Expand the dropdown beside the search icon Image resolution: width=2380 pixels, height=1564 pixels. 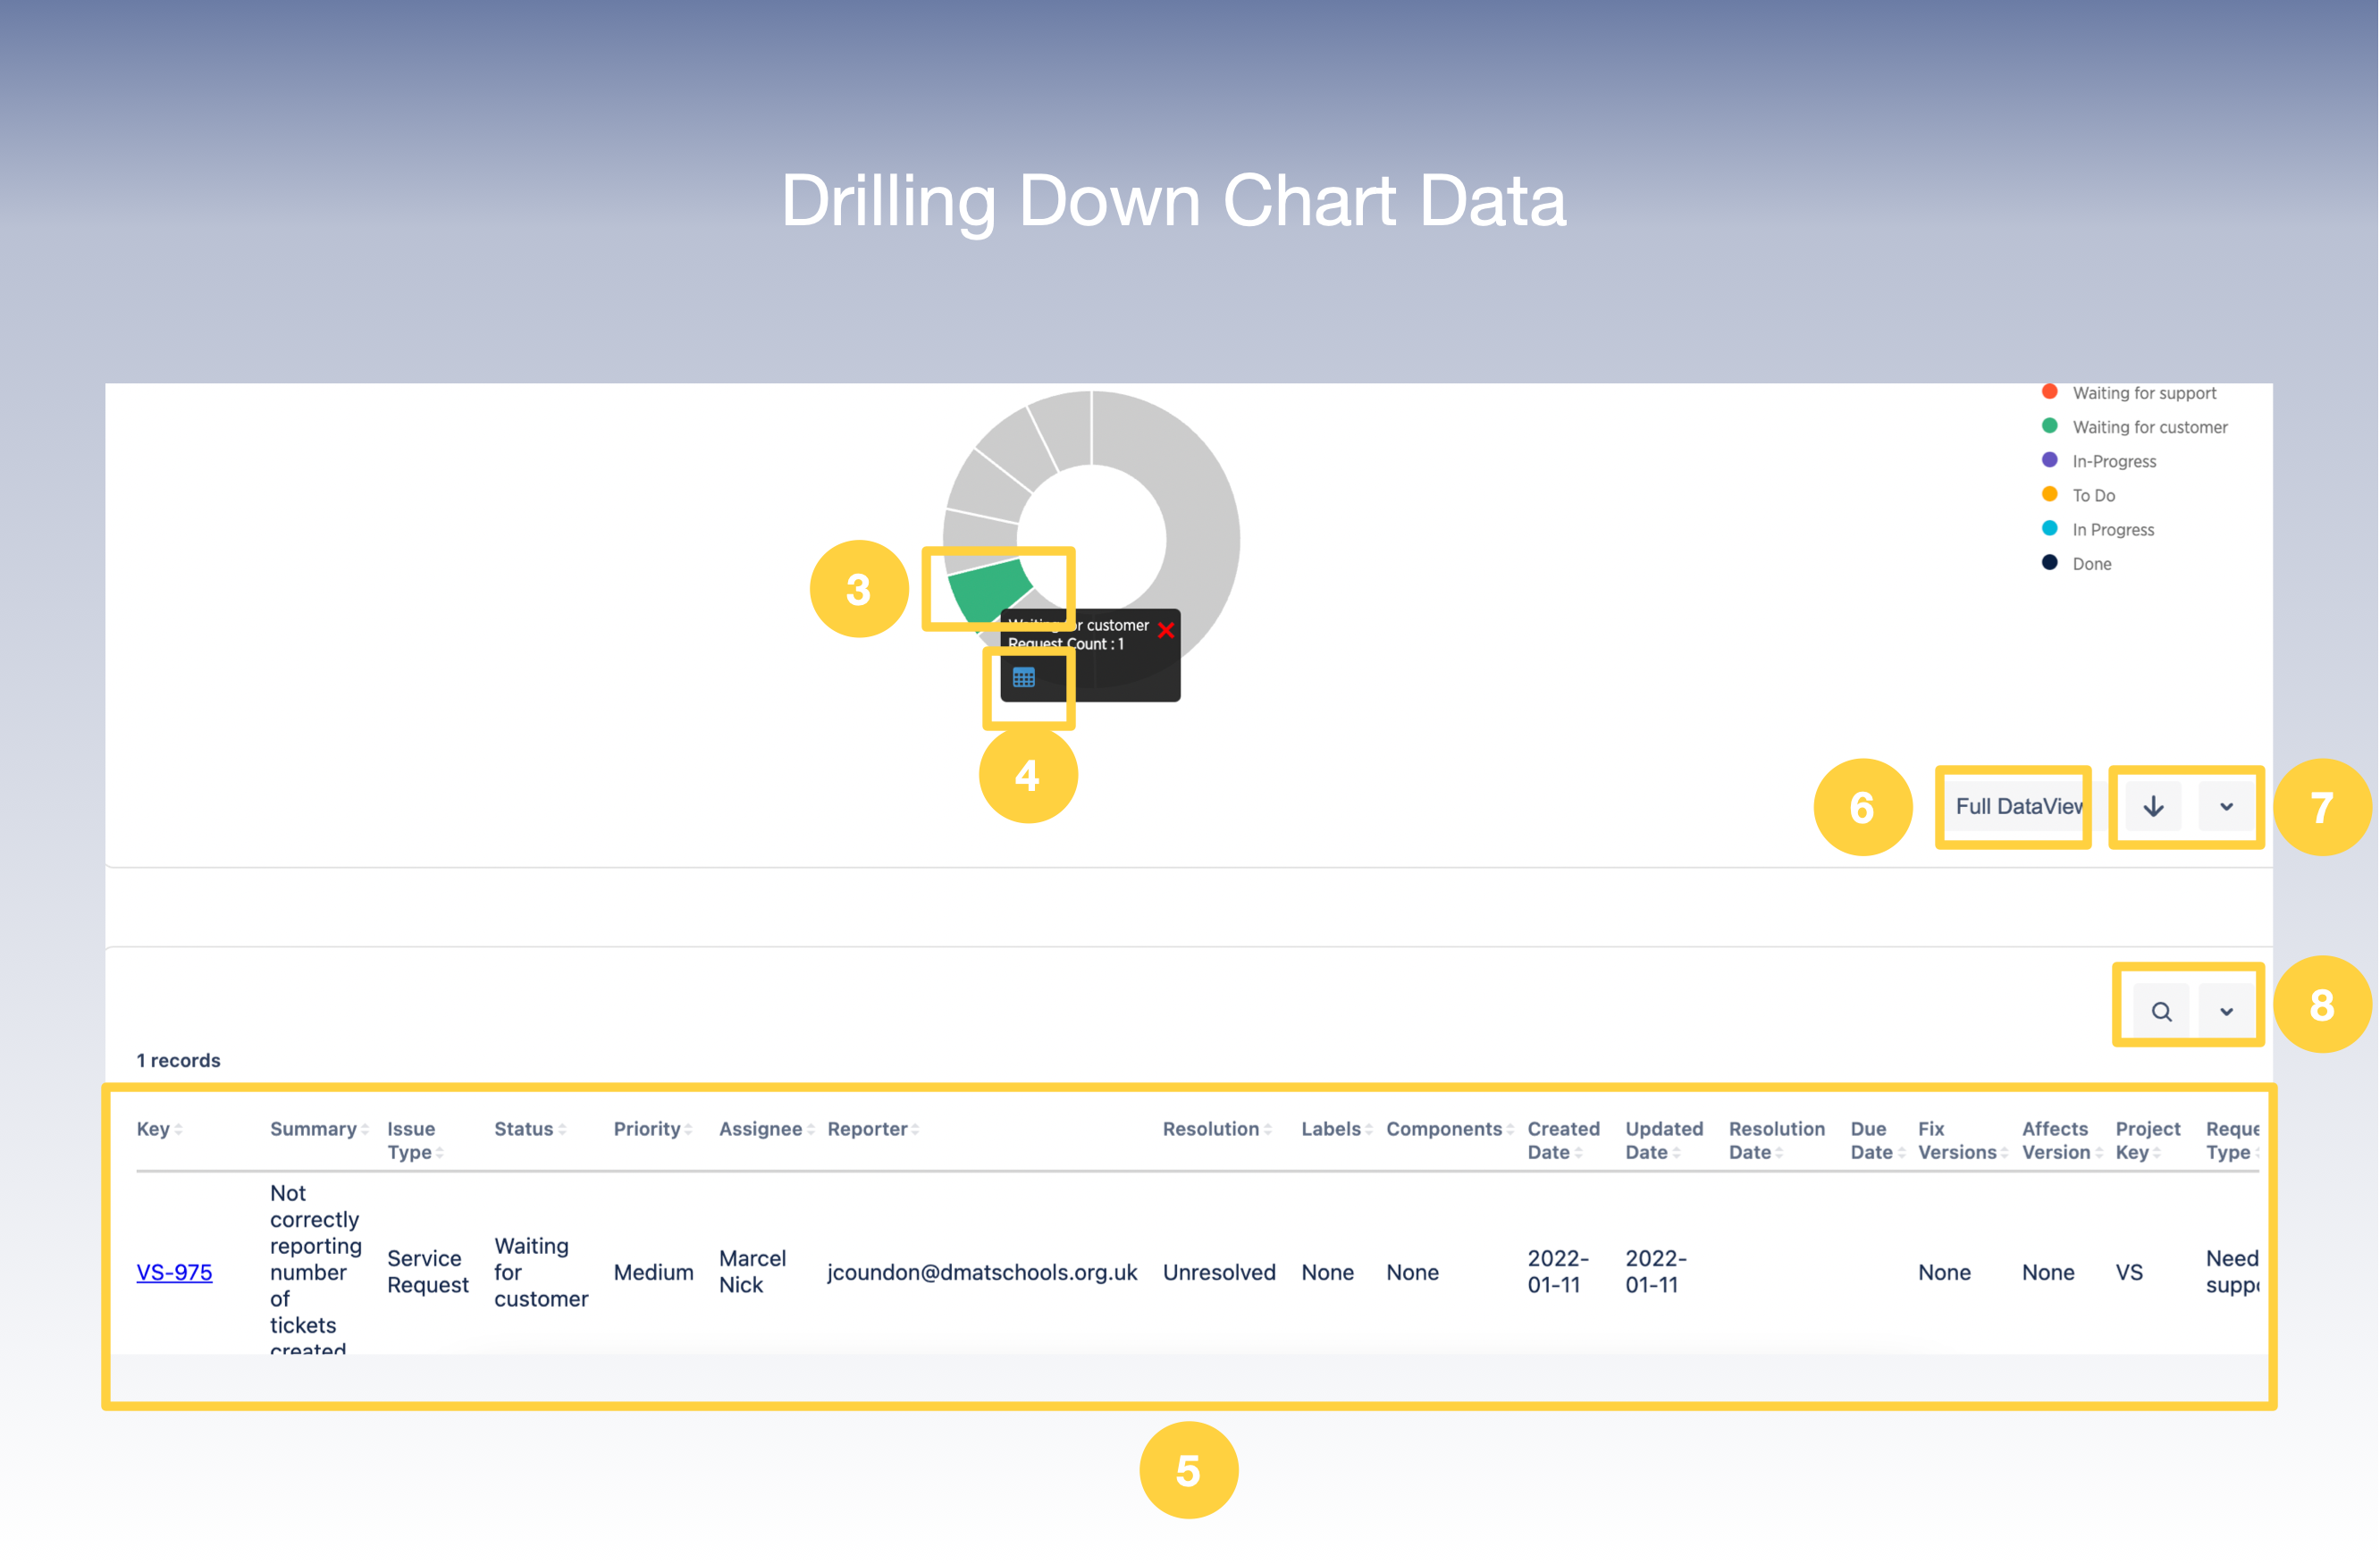[x=2226, y=1011]
